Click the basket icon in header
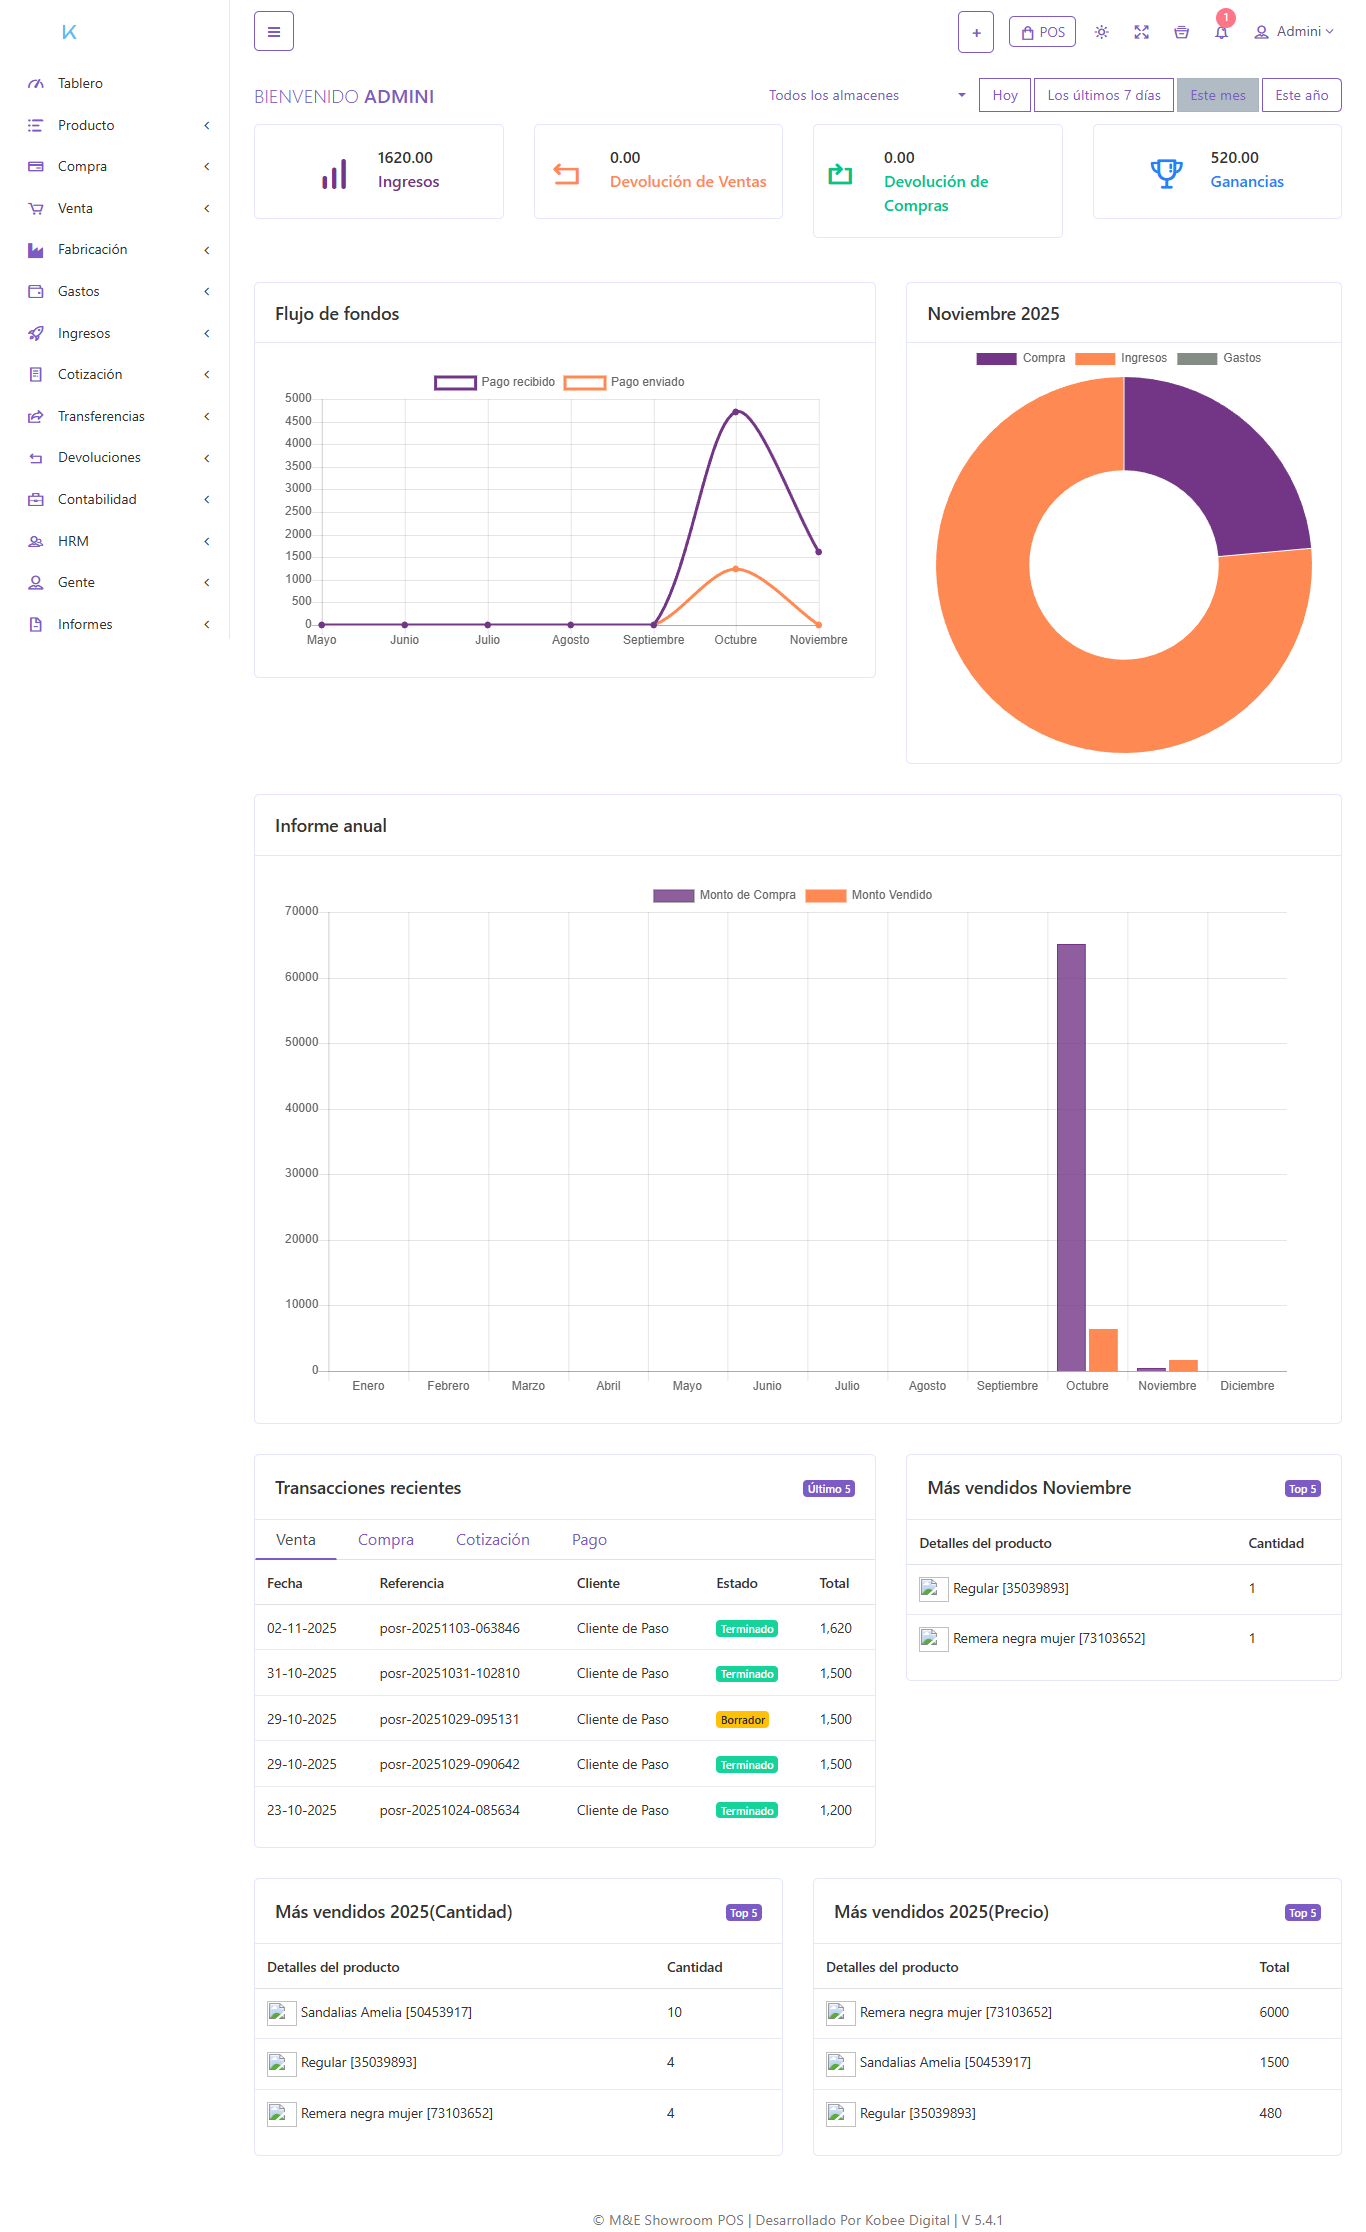This screenshot has height=2232, width=1366. pyautogui.click(x=1181, y=32)
